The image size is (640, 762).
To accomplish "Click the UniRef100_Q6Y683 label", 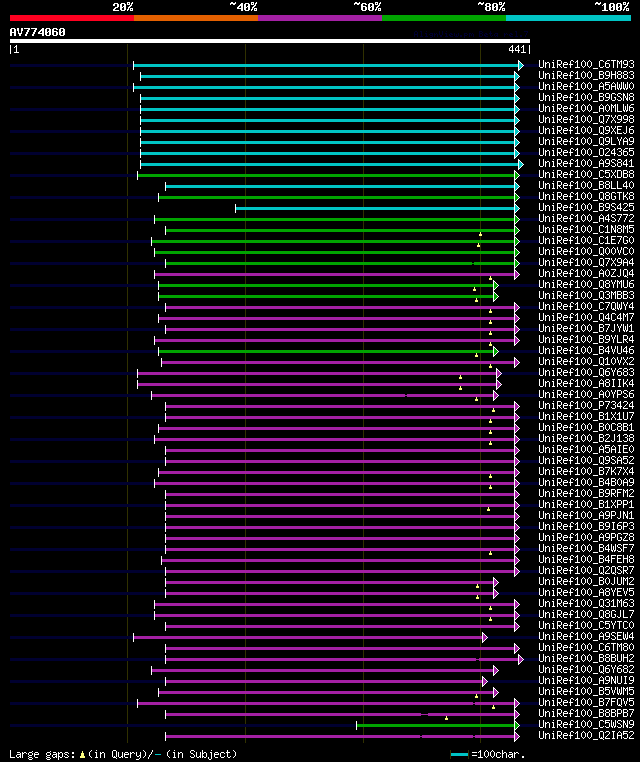I will 586,372.
